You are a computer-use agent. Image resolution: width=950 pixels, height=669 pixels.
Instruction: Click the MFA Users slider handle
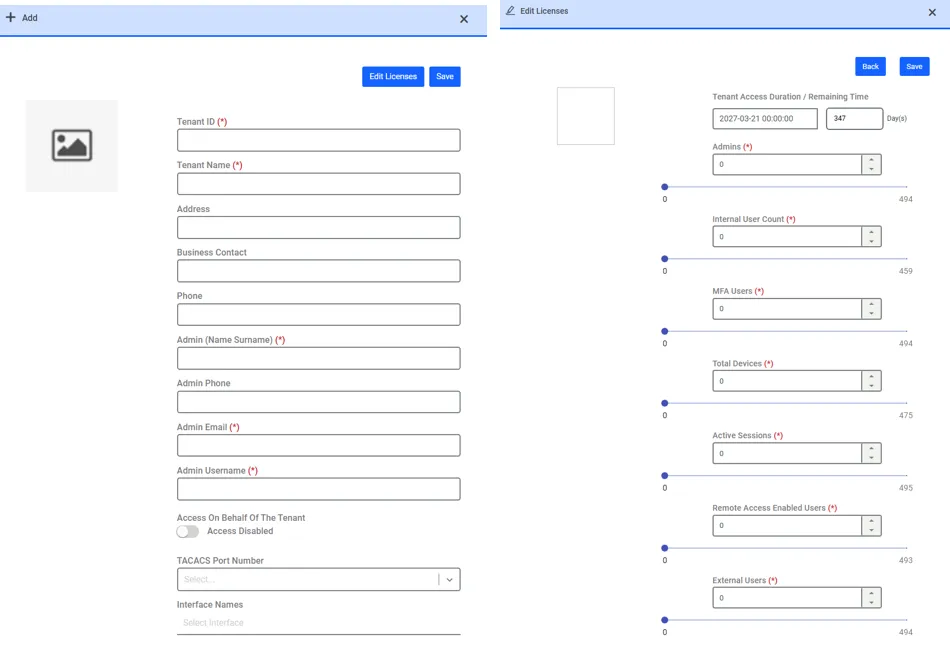point(665,331)
